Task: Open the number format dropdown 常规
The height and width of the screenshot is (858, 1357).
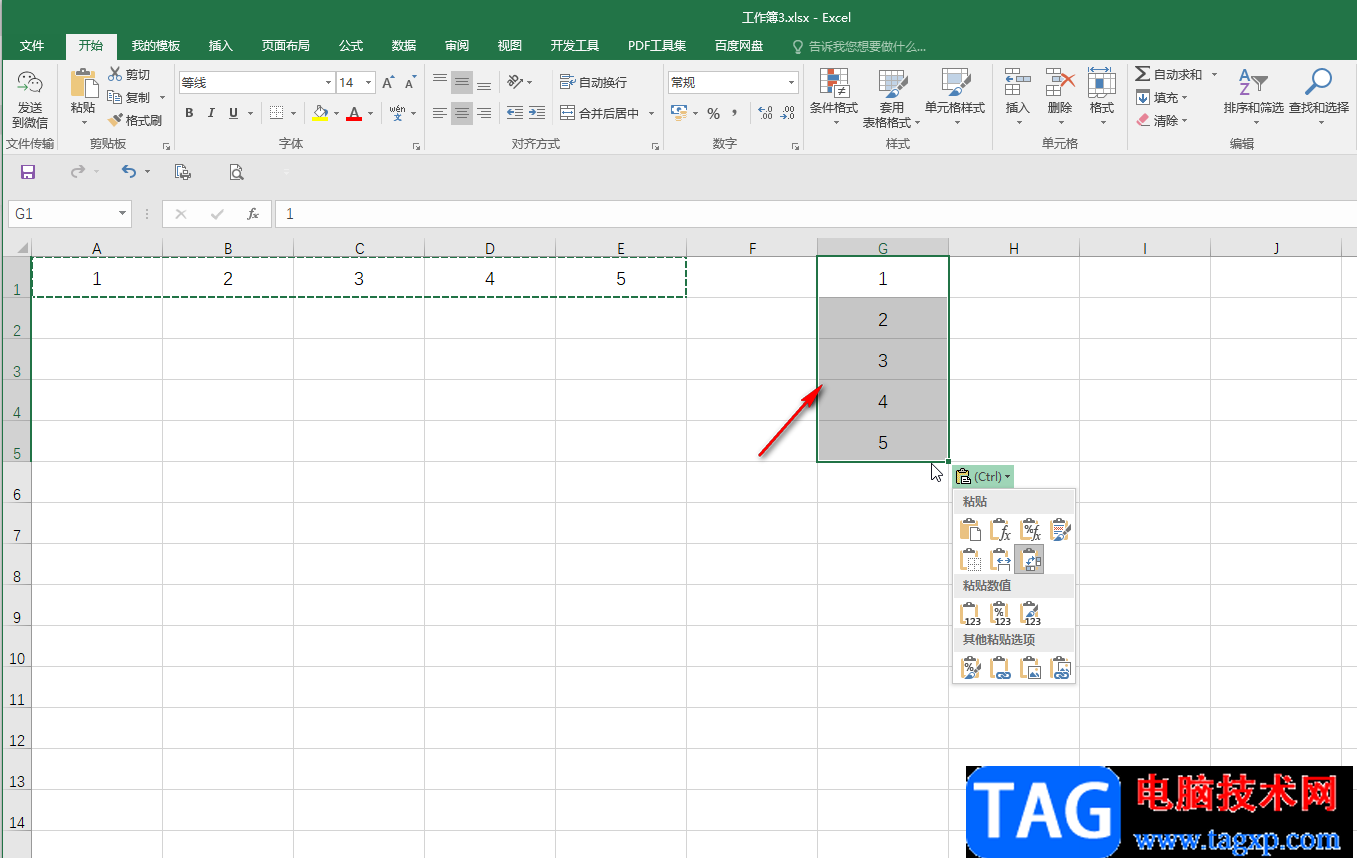Action: [792, 83]
